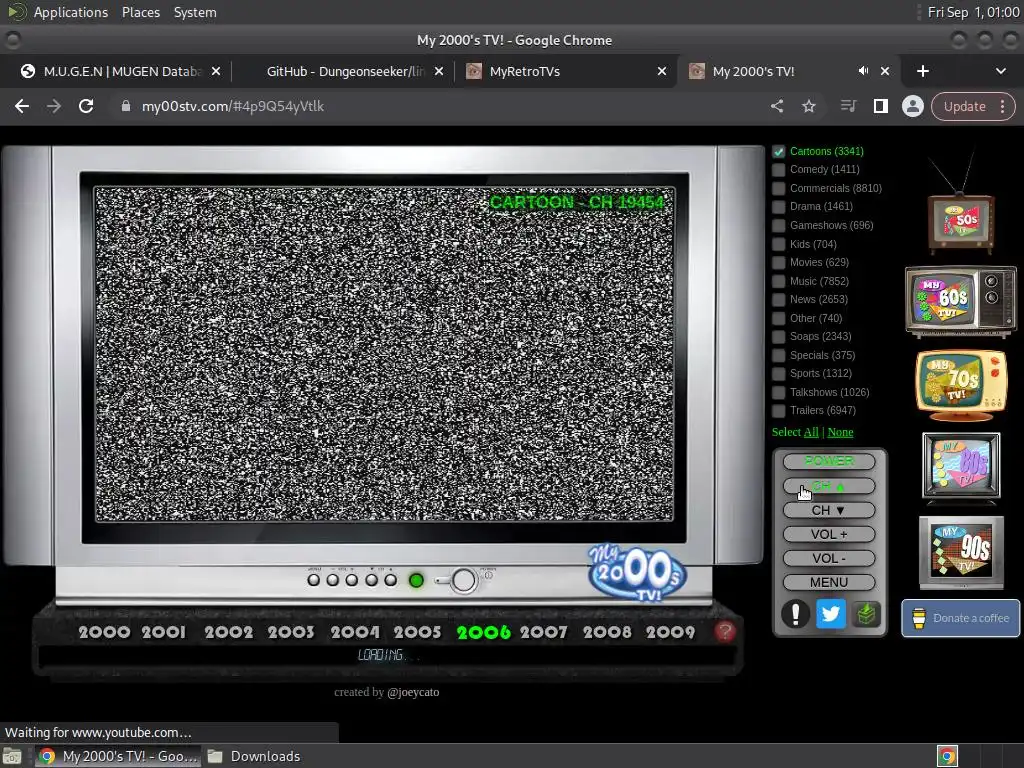Click the My 2000s TV logo badge
1024x768 pixels.
[637, 572]
